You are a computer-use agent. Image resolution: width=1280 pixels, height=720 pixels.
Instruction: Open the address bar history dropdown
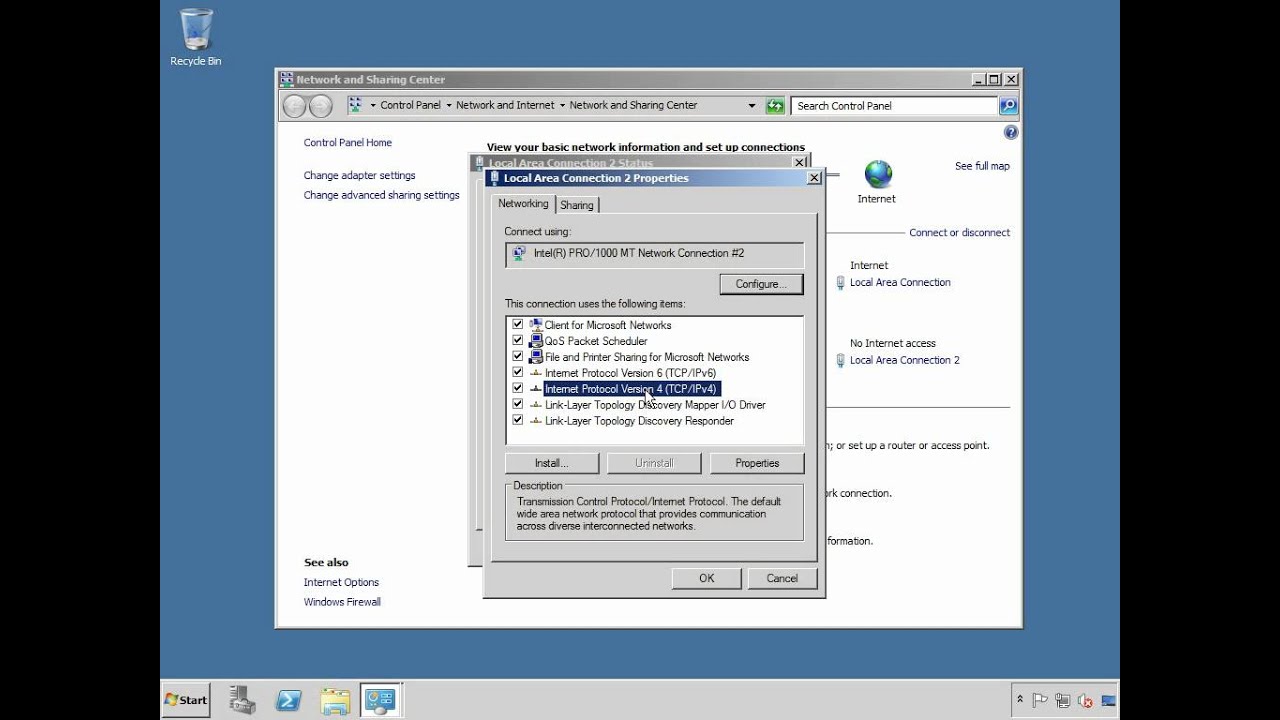752,105
